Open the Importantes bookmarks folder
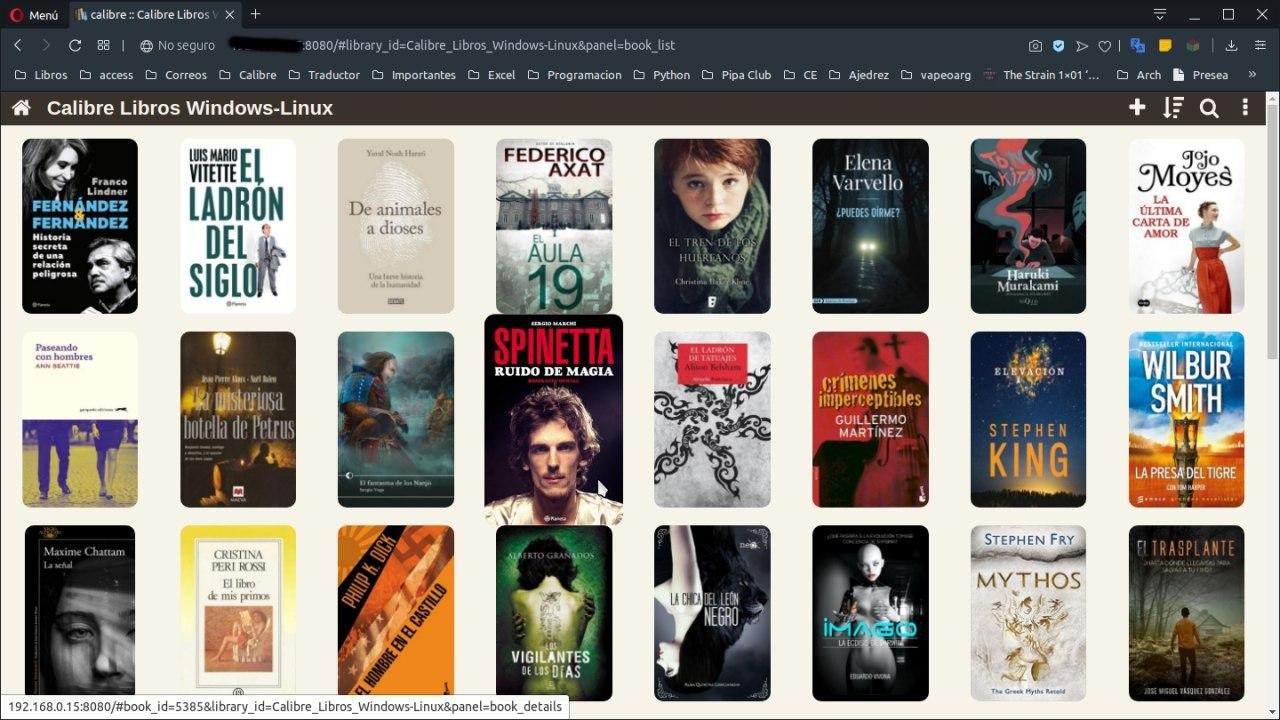 413,75
